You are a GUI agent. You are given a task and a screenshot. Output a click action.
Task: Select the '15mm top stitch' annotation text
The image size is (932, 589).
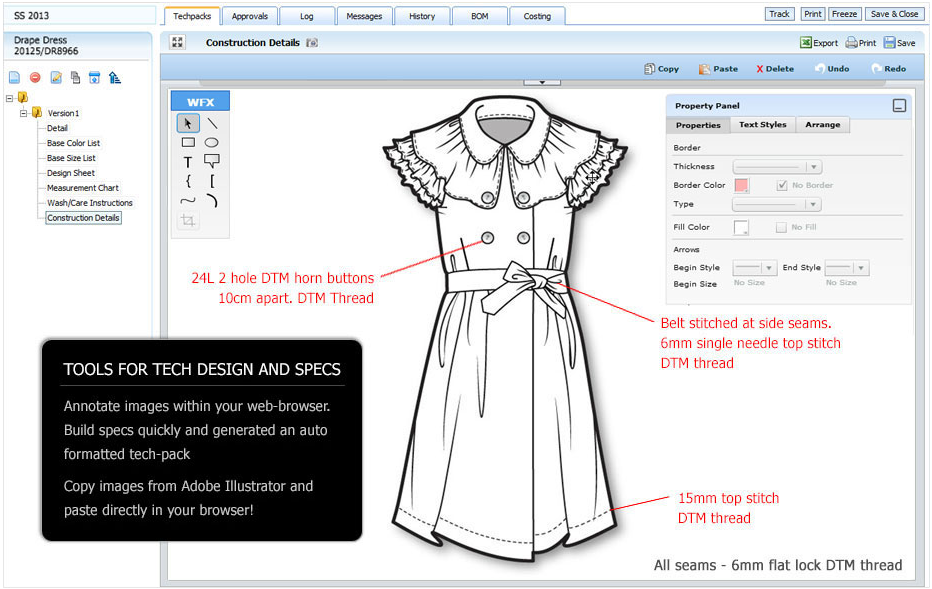coord(728,498)
